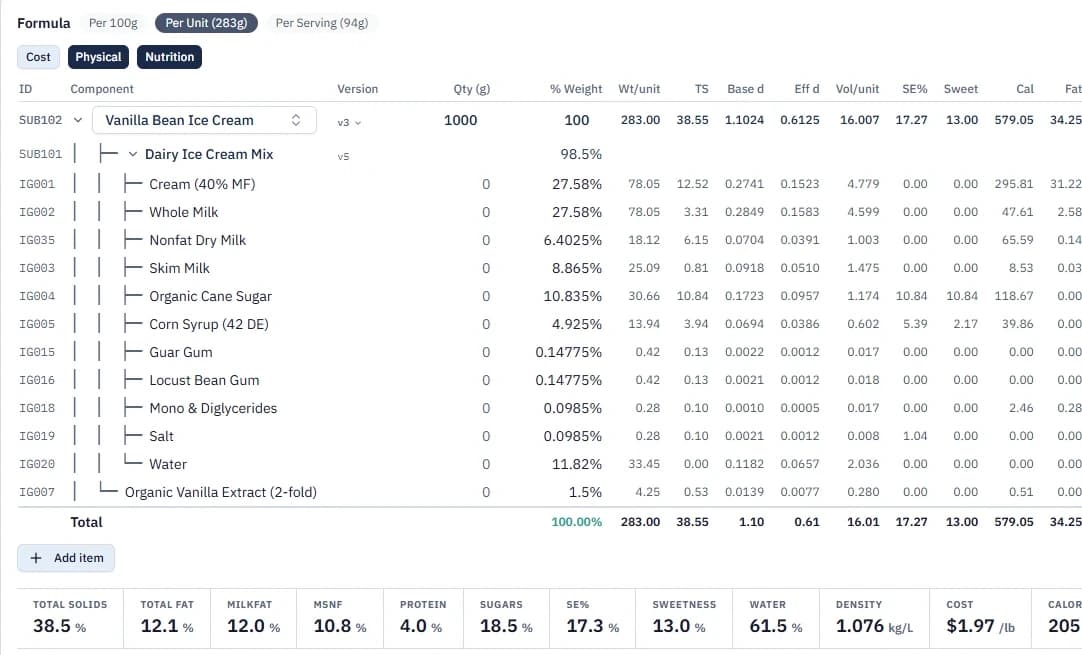Click the 98.5% weight of Dairy Ice Cream Mix
This screenshot has width=1082, height=655.
point(580,155)
